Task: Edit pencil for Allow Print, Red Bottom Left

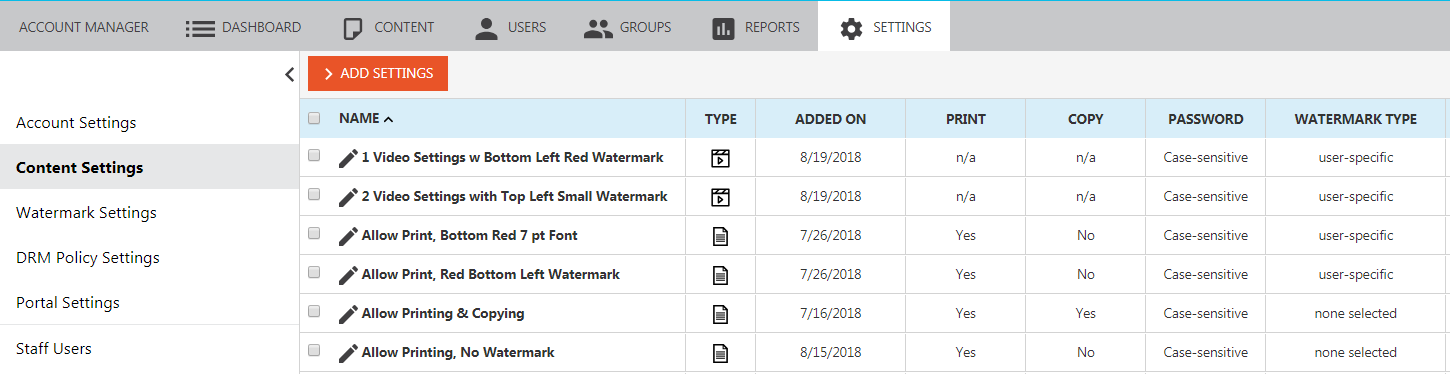Action: click(348, 275)
